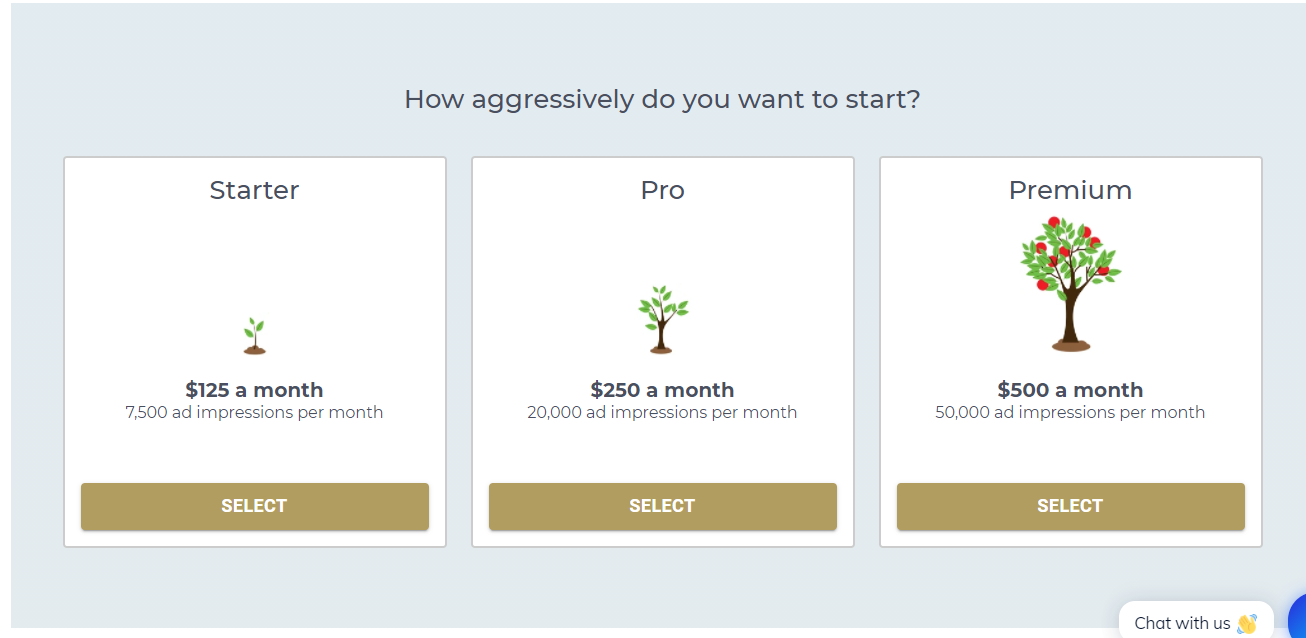Viewport: 1306px width, 638px height.
Task: Select the Pro plan button
Action: click(x=663, y=506)
